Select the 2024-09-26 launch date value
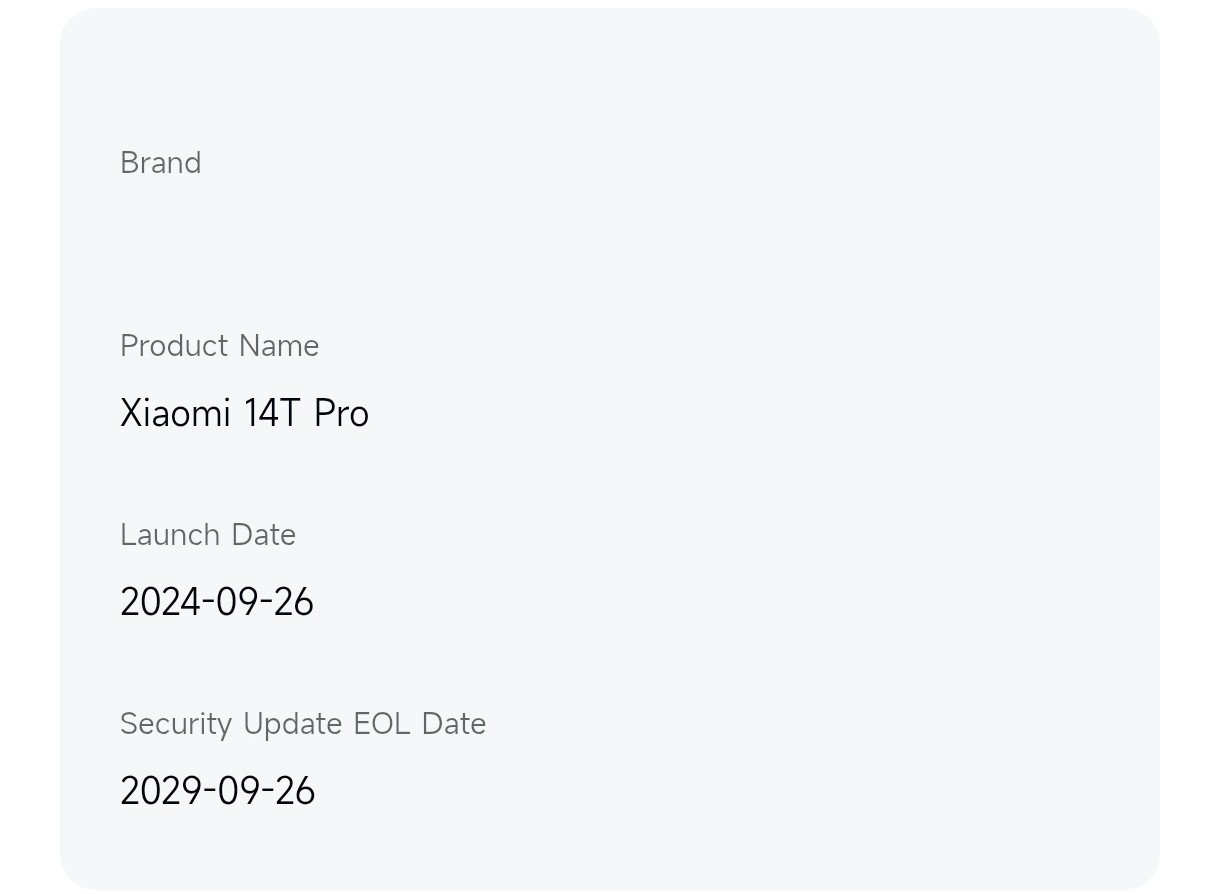This screenshot has height=894, width=1220. pos(216,602)
